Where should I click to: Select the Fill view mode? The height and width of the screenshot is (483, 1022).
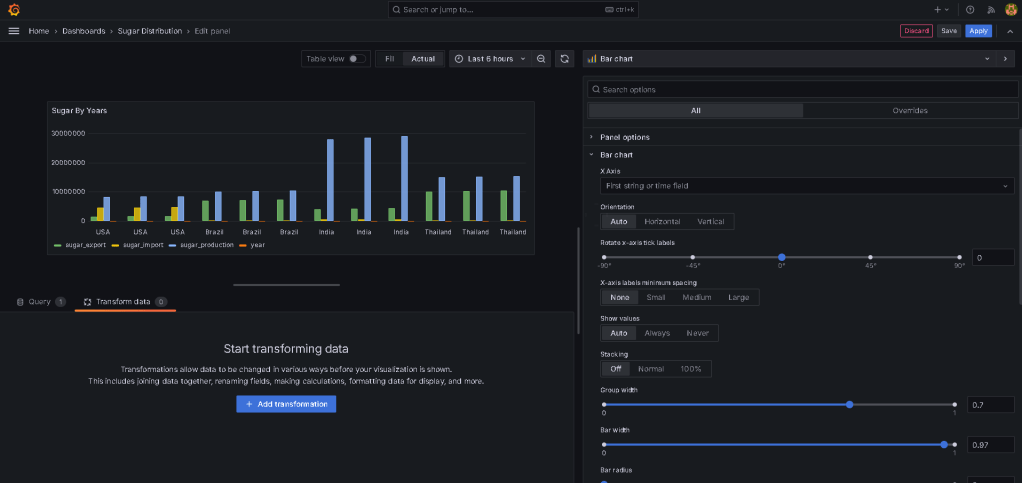(x=390, y=59)
